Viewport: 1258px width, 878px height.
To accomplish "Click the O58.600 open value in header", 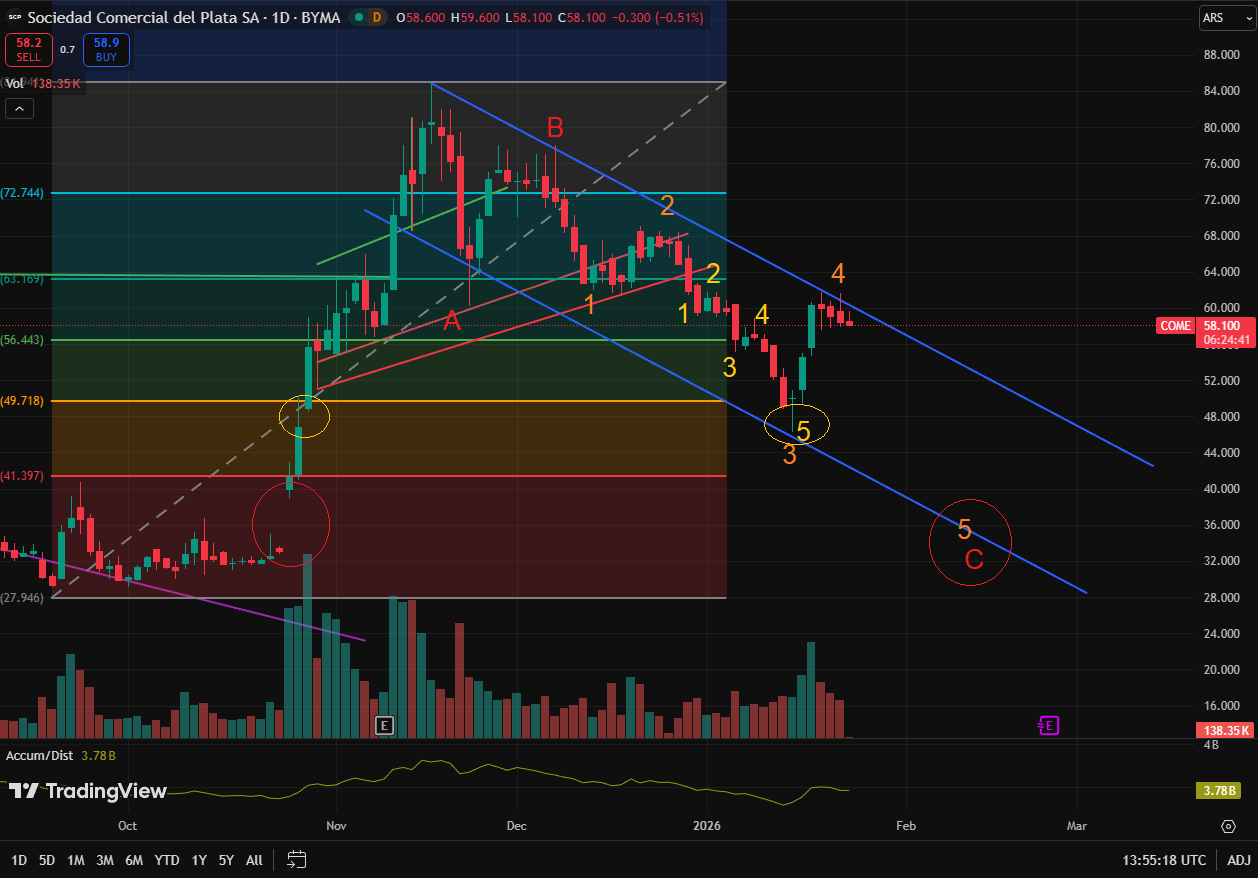I will click(x=421, y=18).
